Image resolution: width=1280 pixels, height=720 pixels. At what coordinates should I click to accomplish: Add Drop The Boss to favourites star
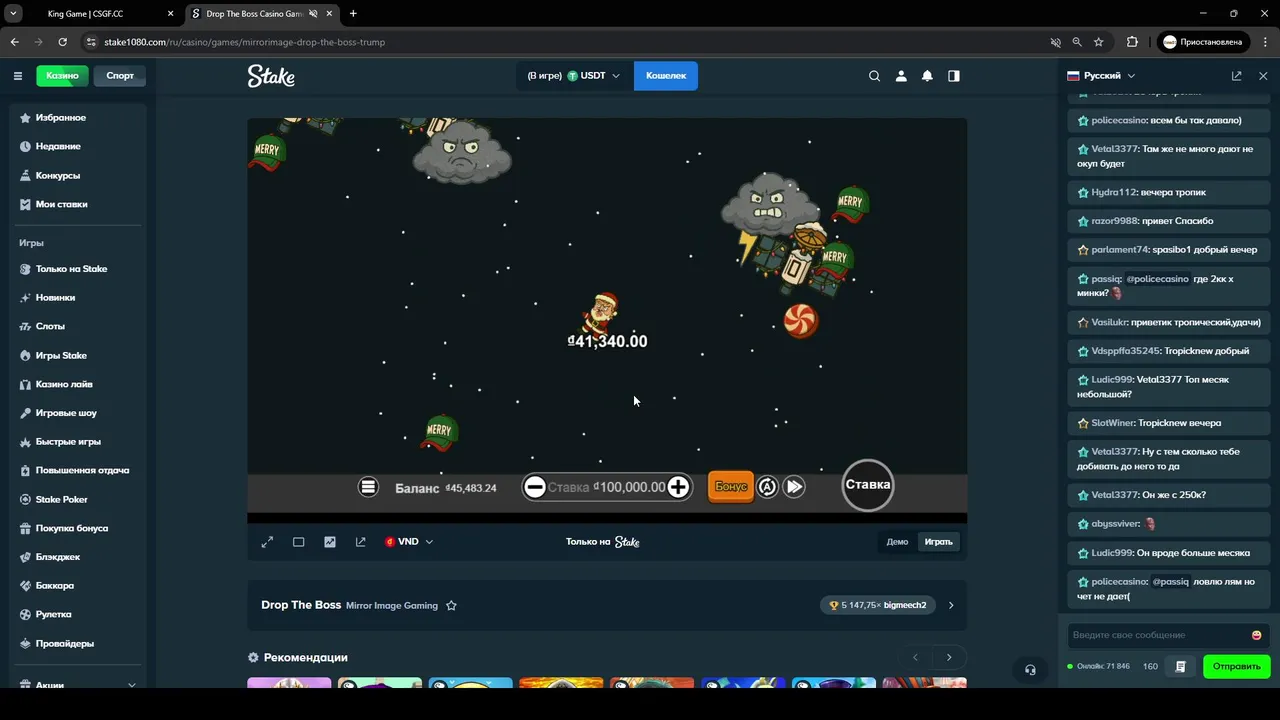pyautogui.click(x=451, y=605)
